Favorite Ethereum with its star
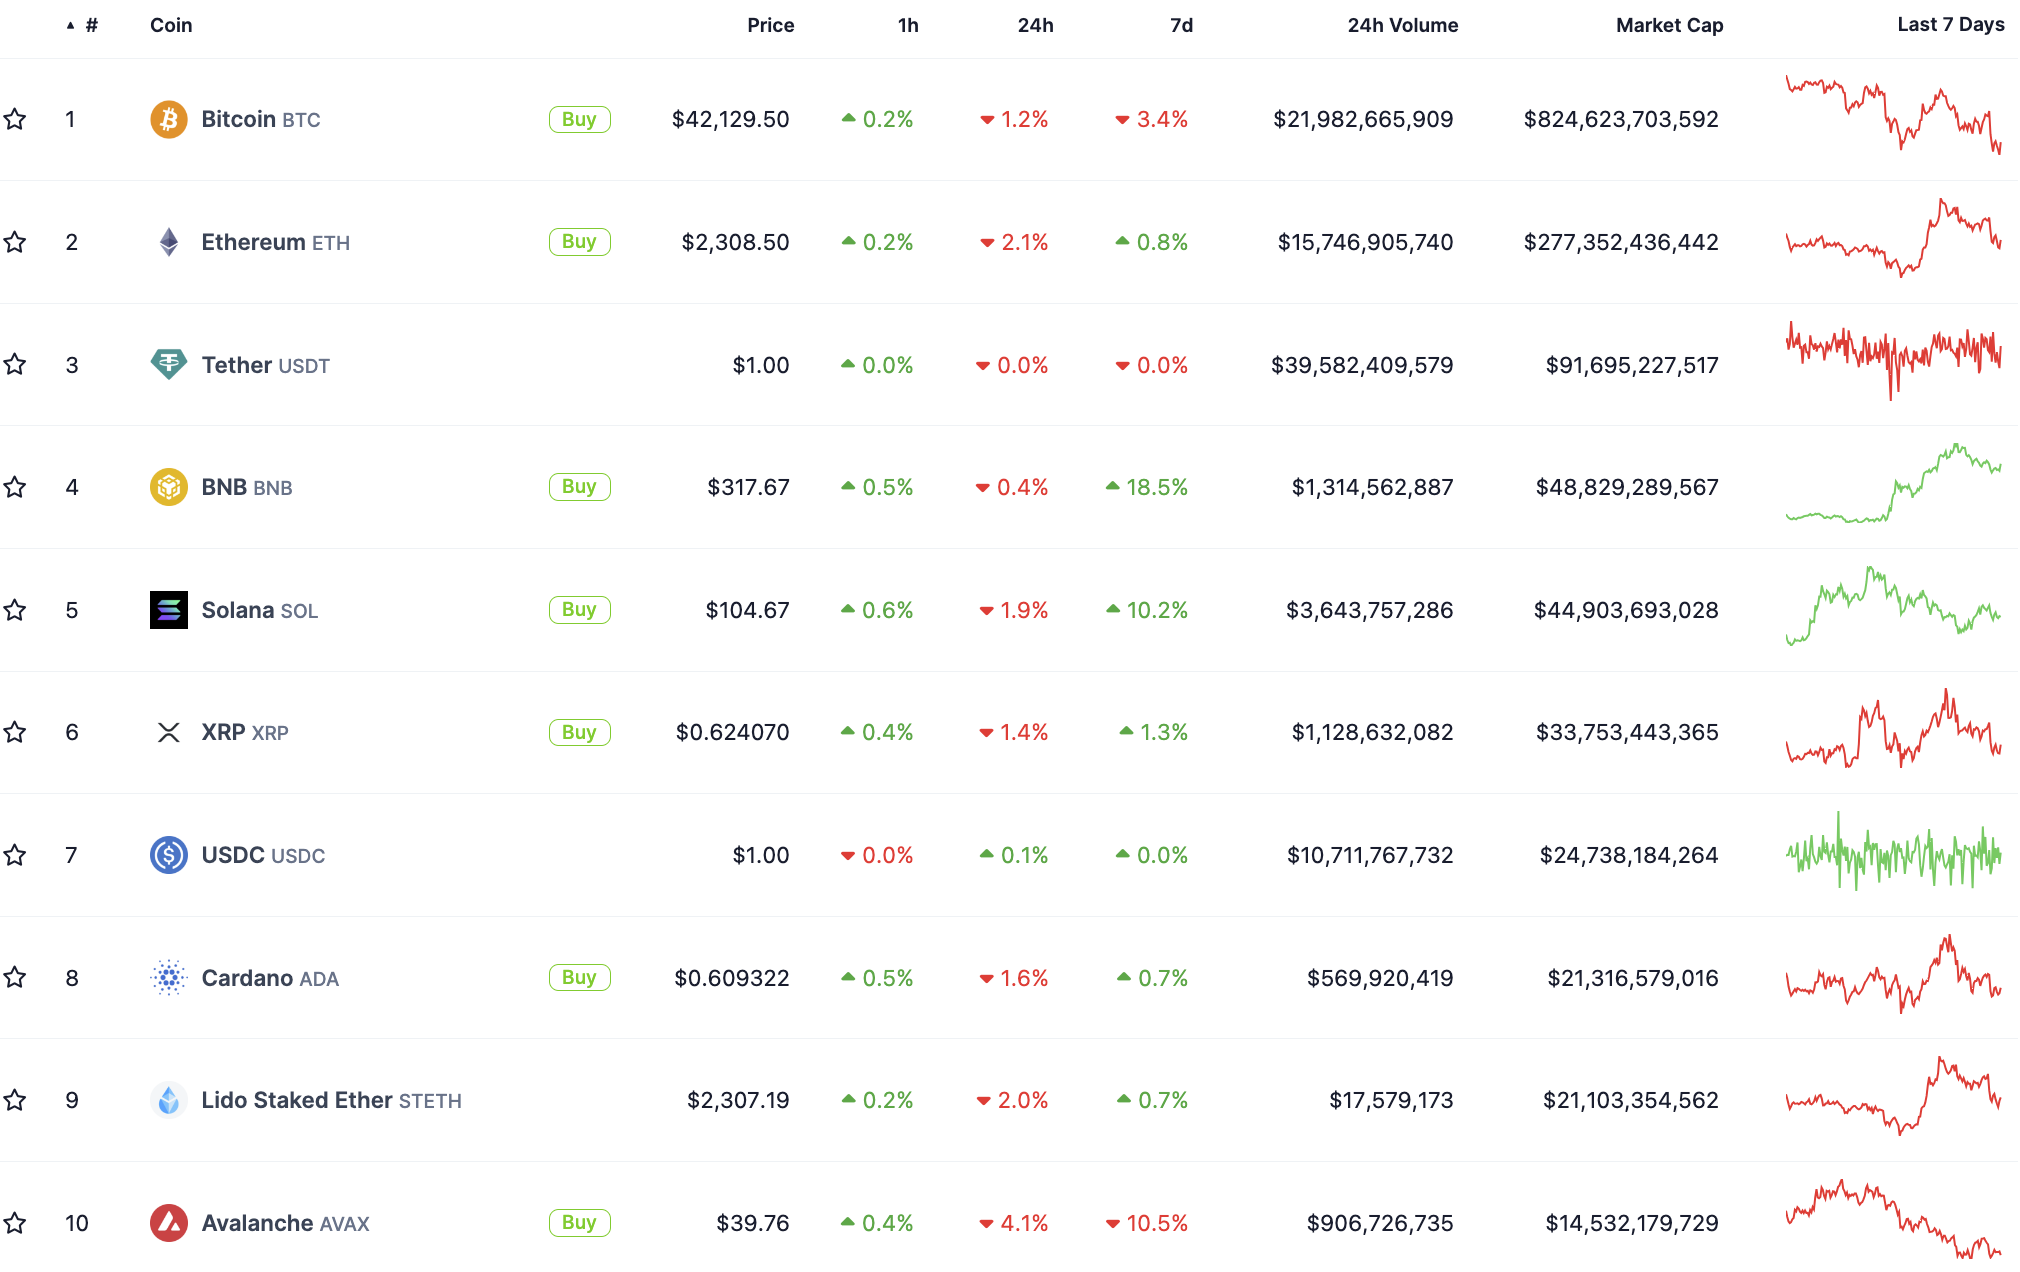 15,242
